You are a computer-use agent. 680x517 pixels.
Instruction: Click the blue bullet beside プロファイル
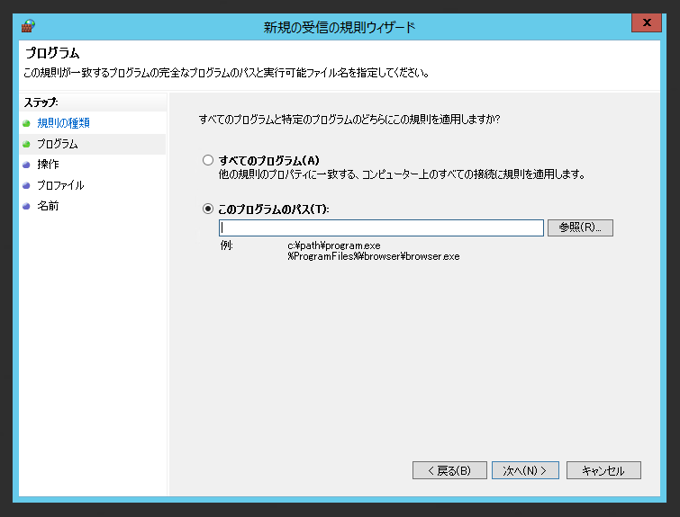26,186
